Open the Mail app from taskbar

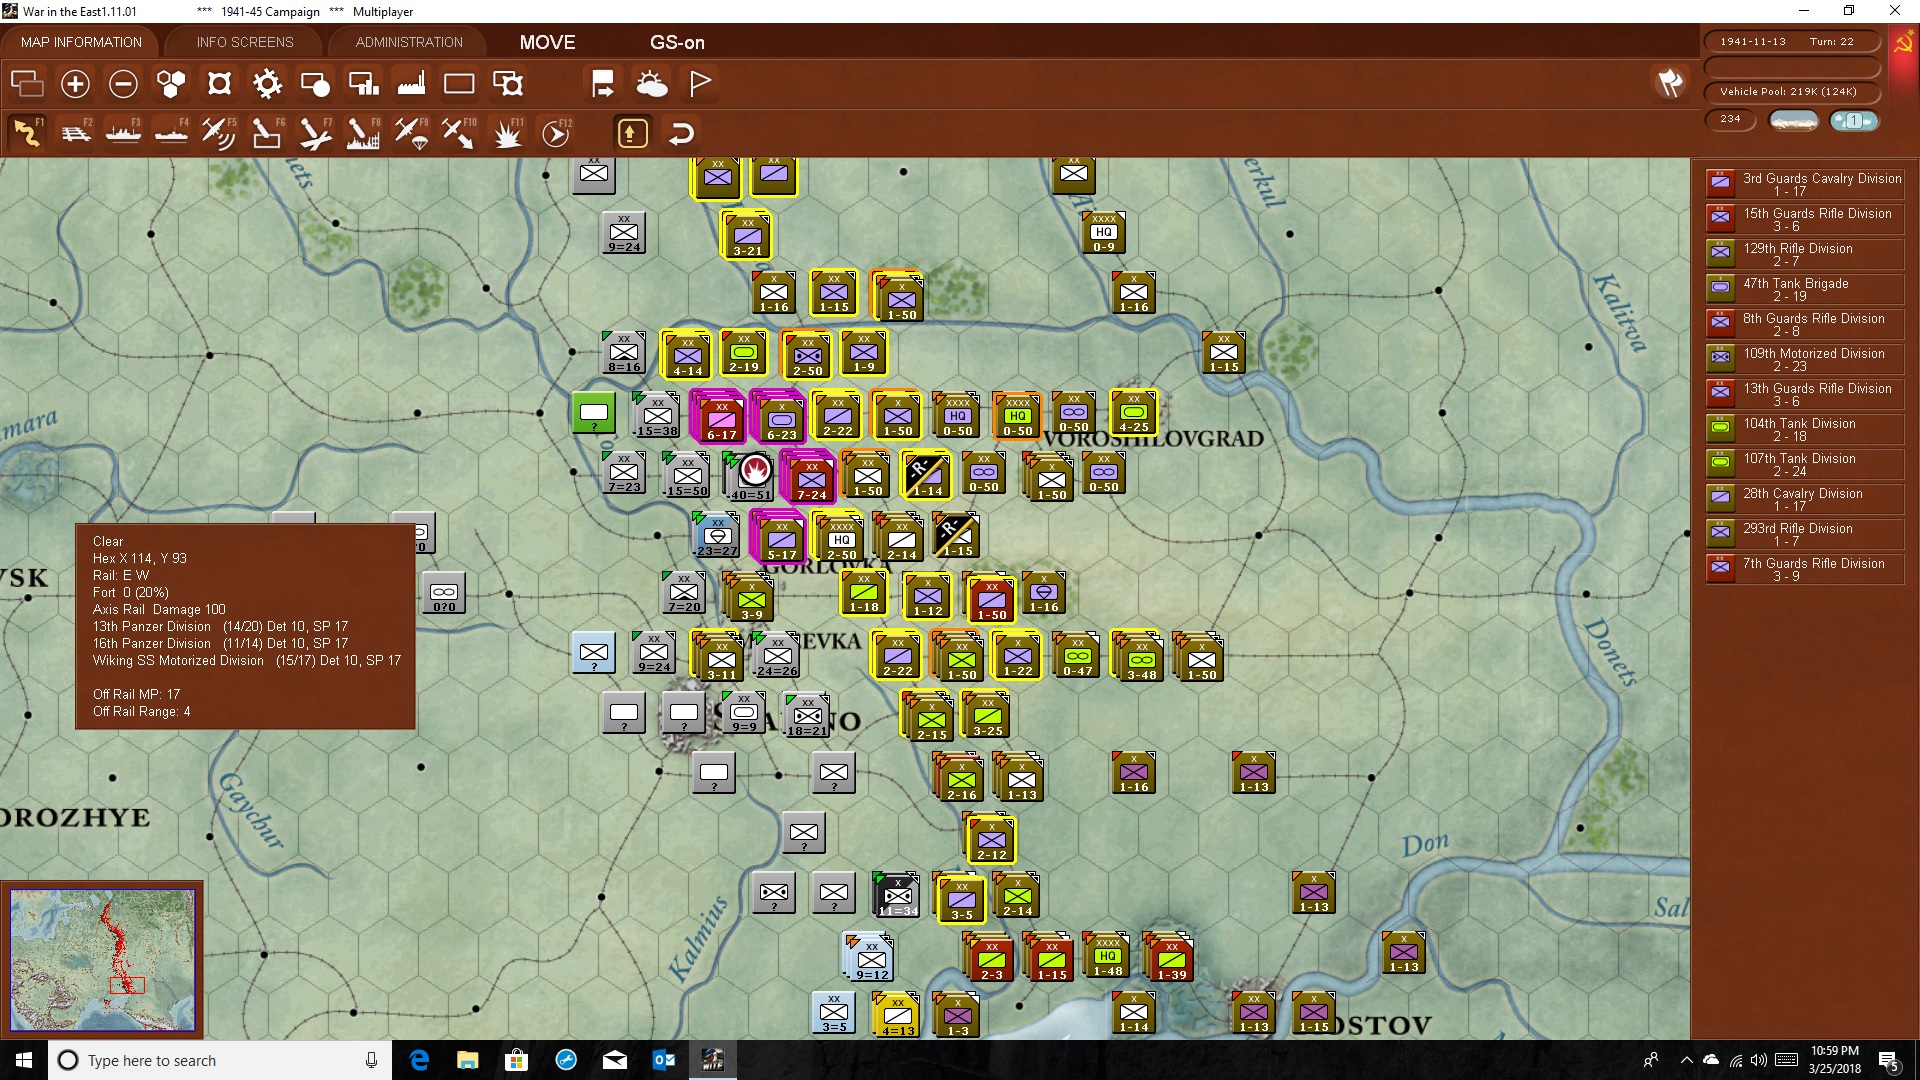coord(615,1060)
